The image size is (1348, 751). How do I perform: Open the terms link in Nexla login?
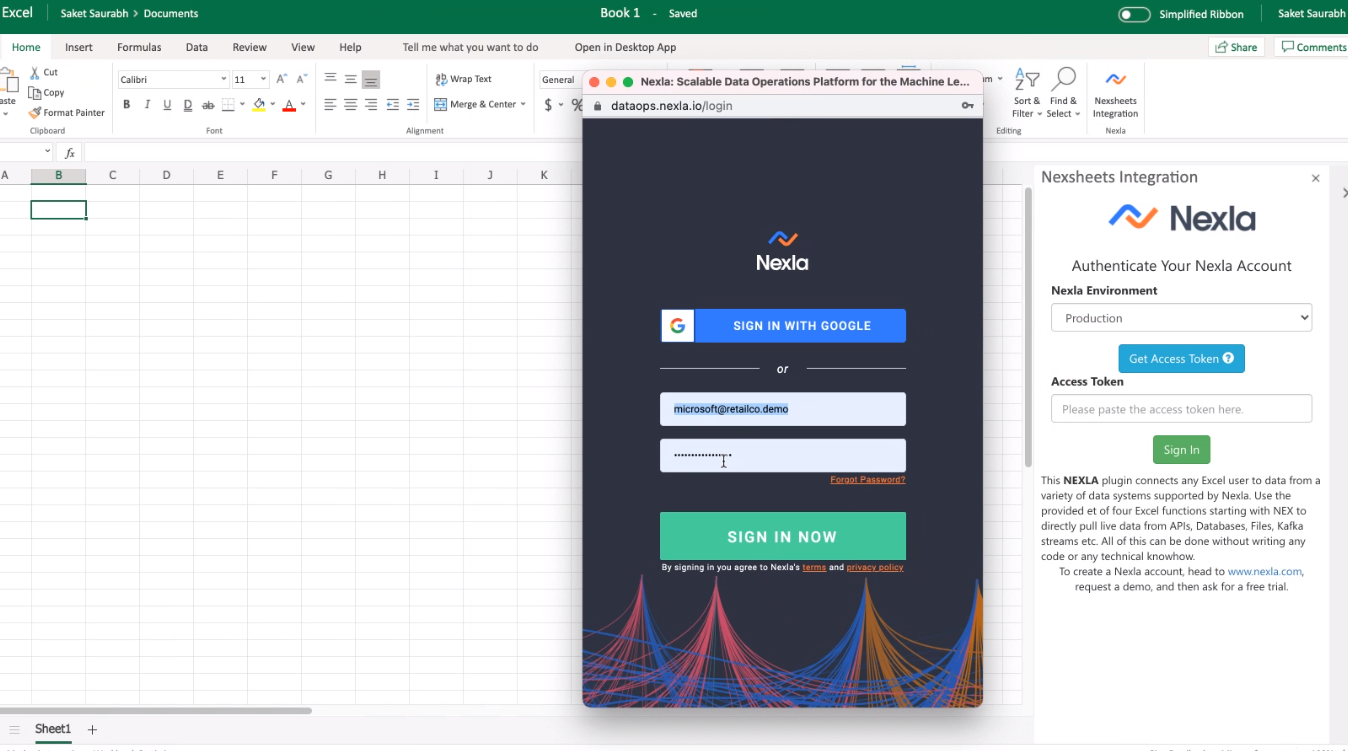[814, 568]
